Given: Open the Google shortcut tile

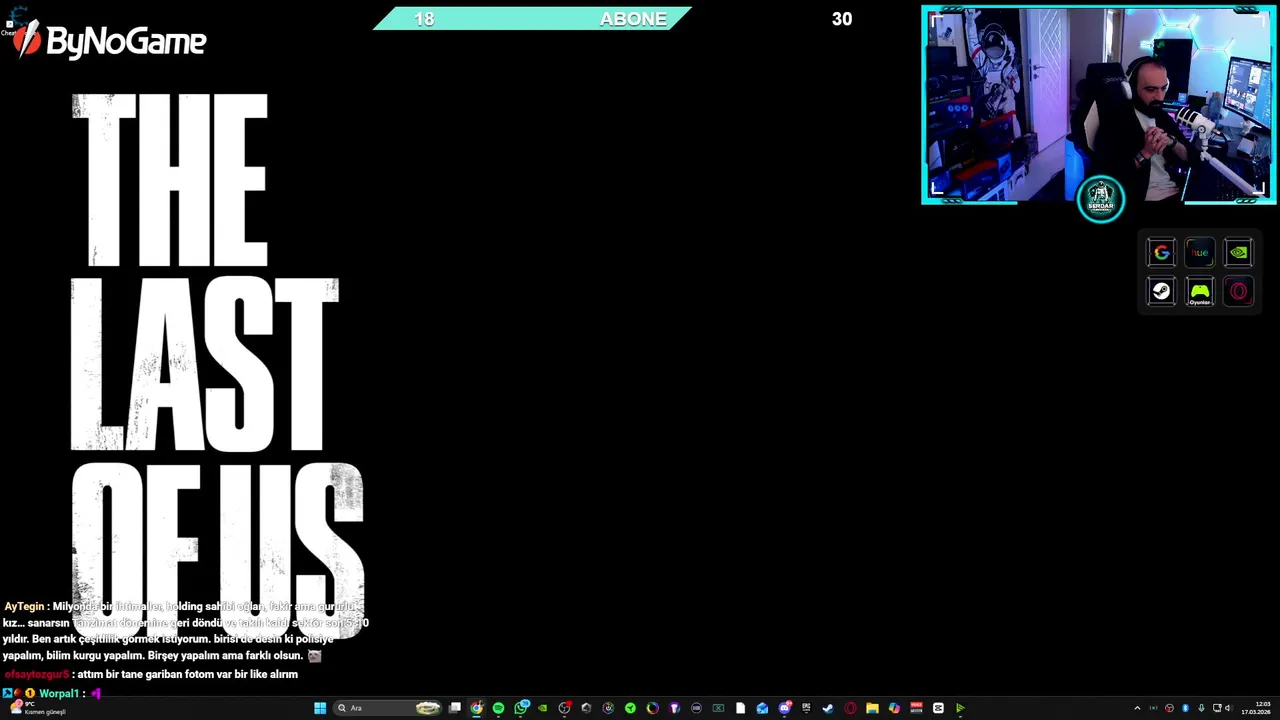Looking at the screenshot, I should [x=1161, y=253].
